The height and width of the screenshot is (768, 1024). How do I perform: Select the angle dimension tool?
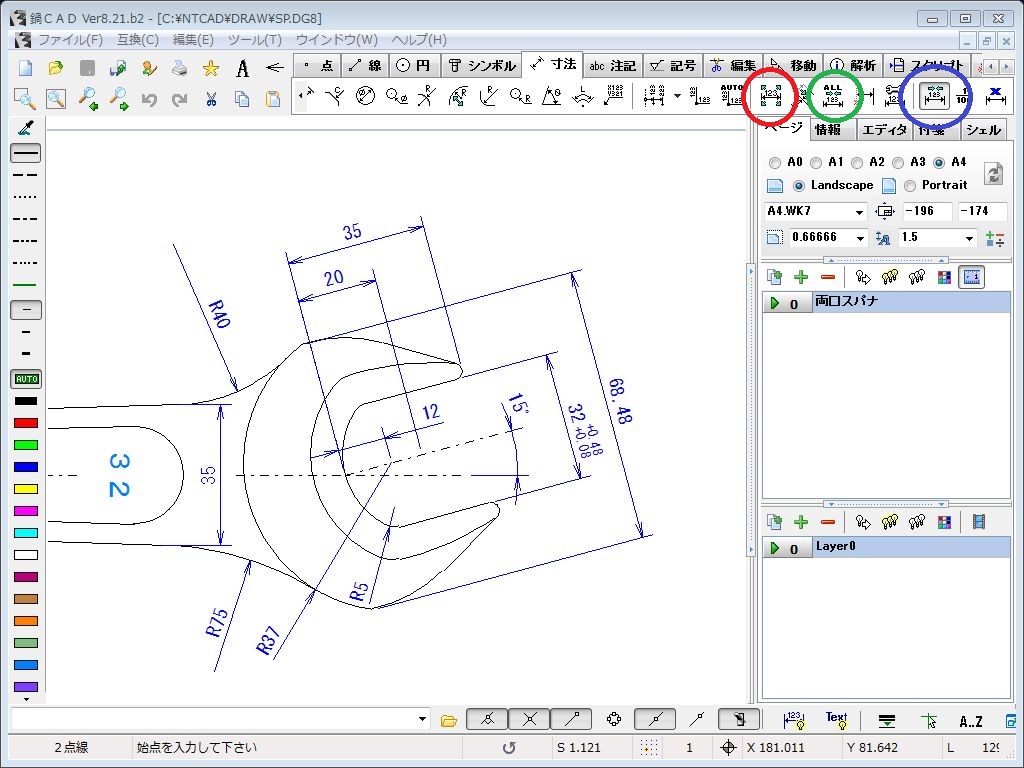pyautogui.click(x=552, y=97)
